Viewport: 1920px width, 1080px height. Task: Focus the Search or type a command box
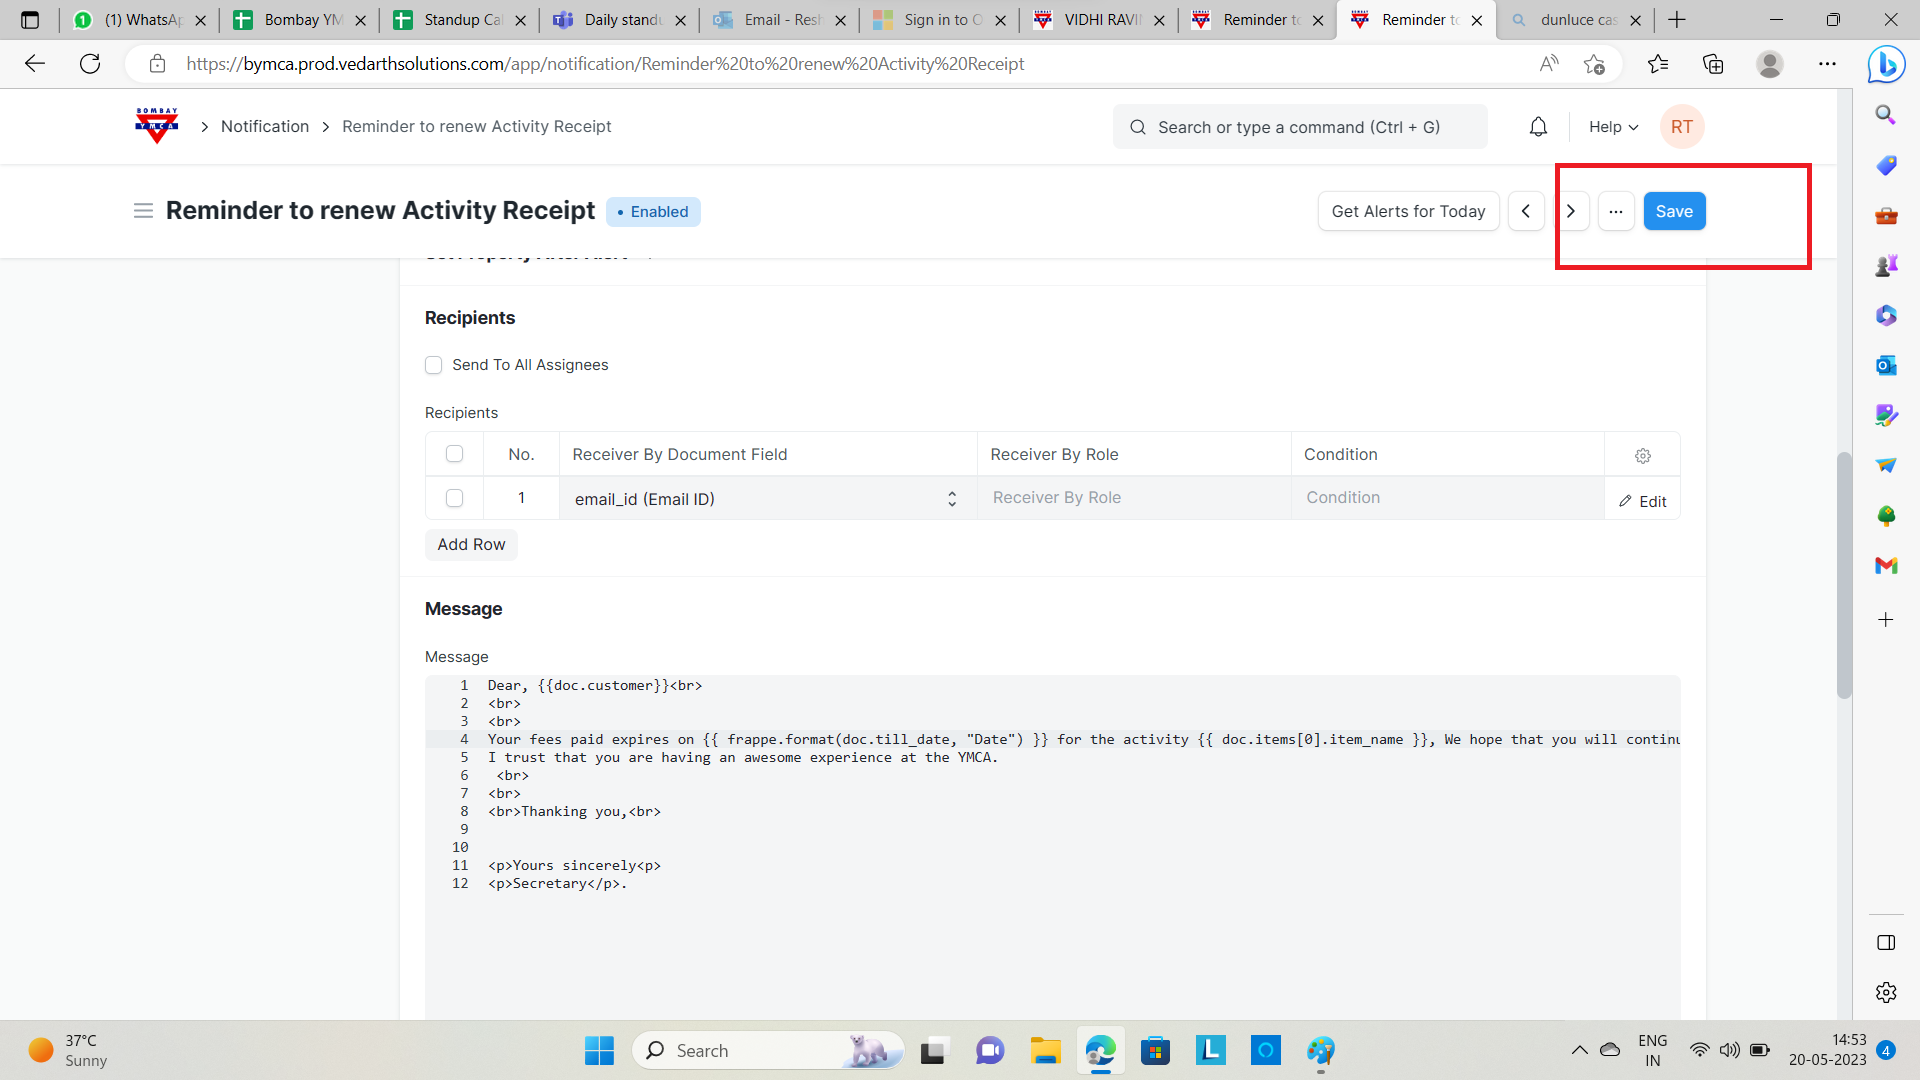(1299, 127)
